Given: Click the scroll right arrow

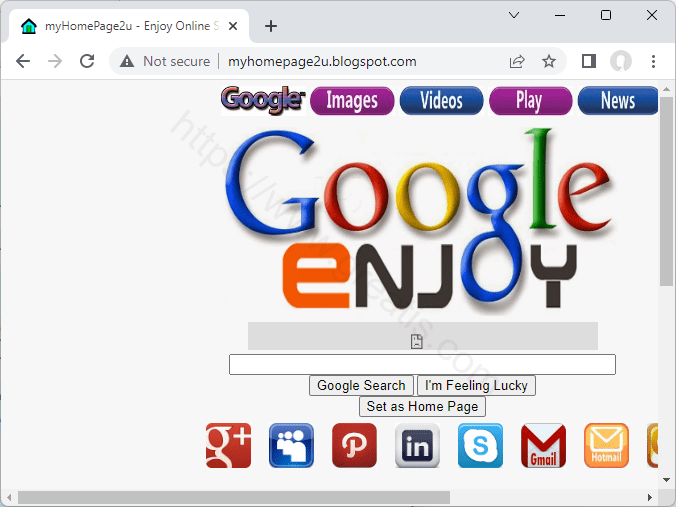Looking at the screenshot, I should pos(650,498).
